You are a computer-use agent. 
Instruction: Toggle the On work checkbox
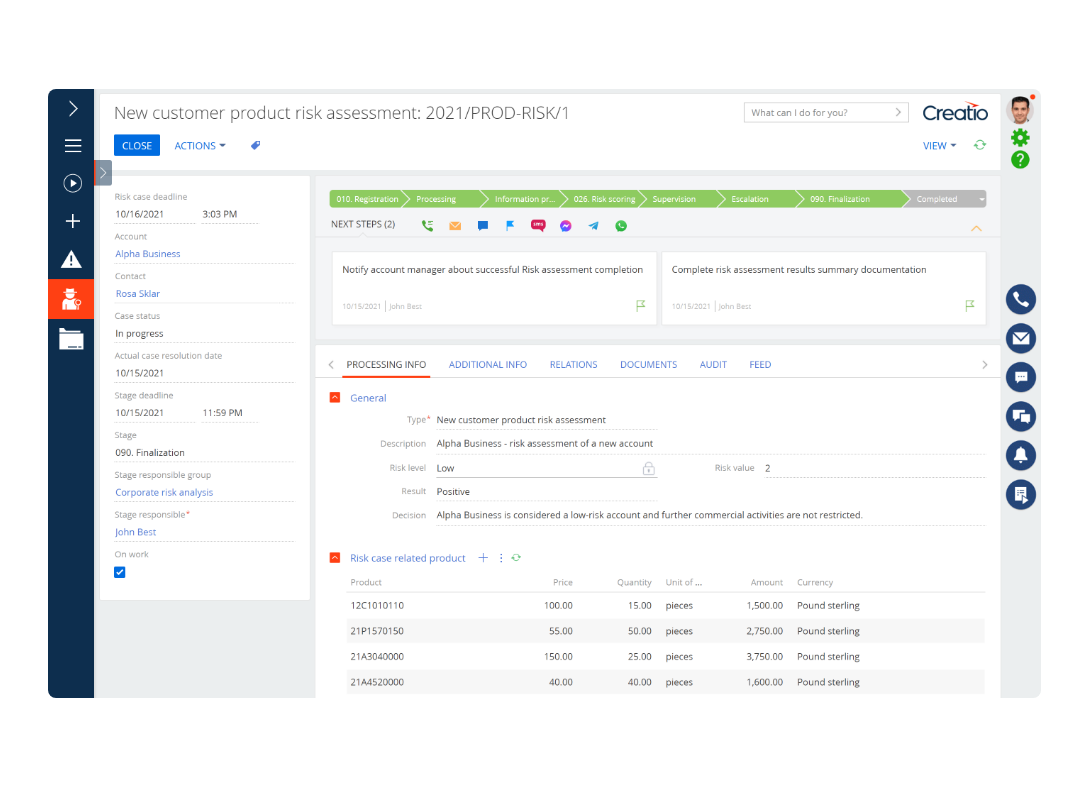tap(120, 572)
